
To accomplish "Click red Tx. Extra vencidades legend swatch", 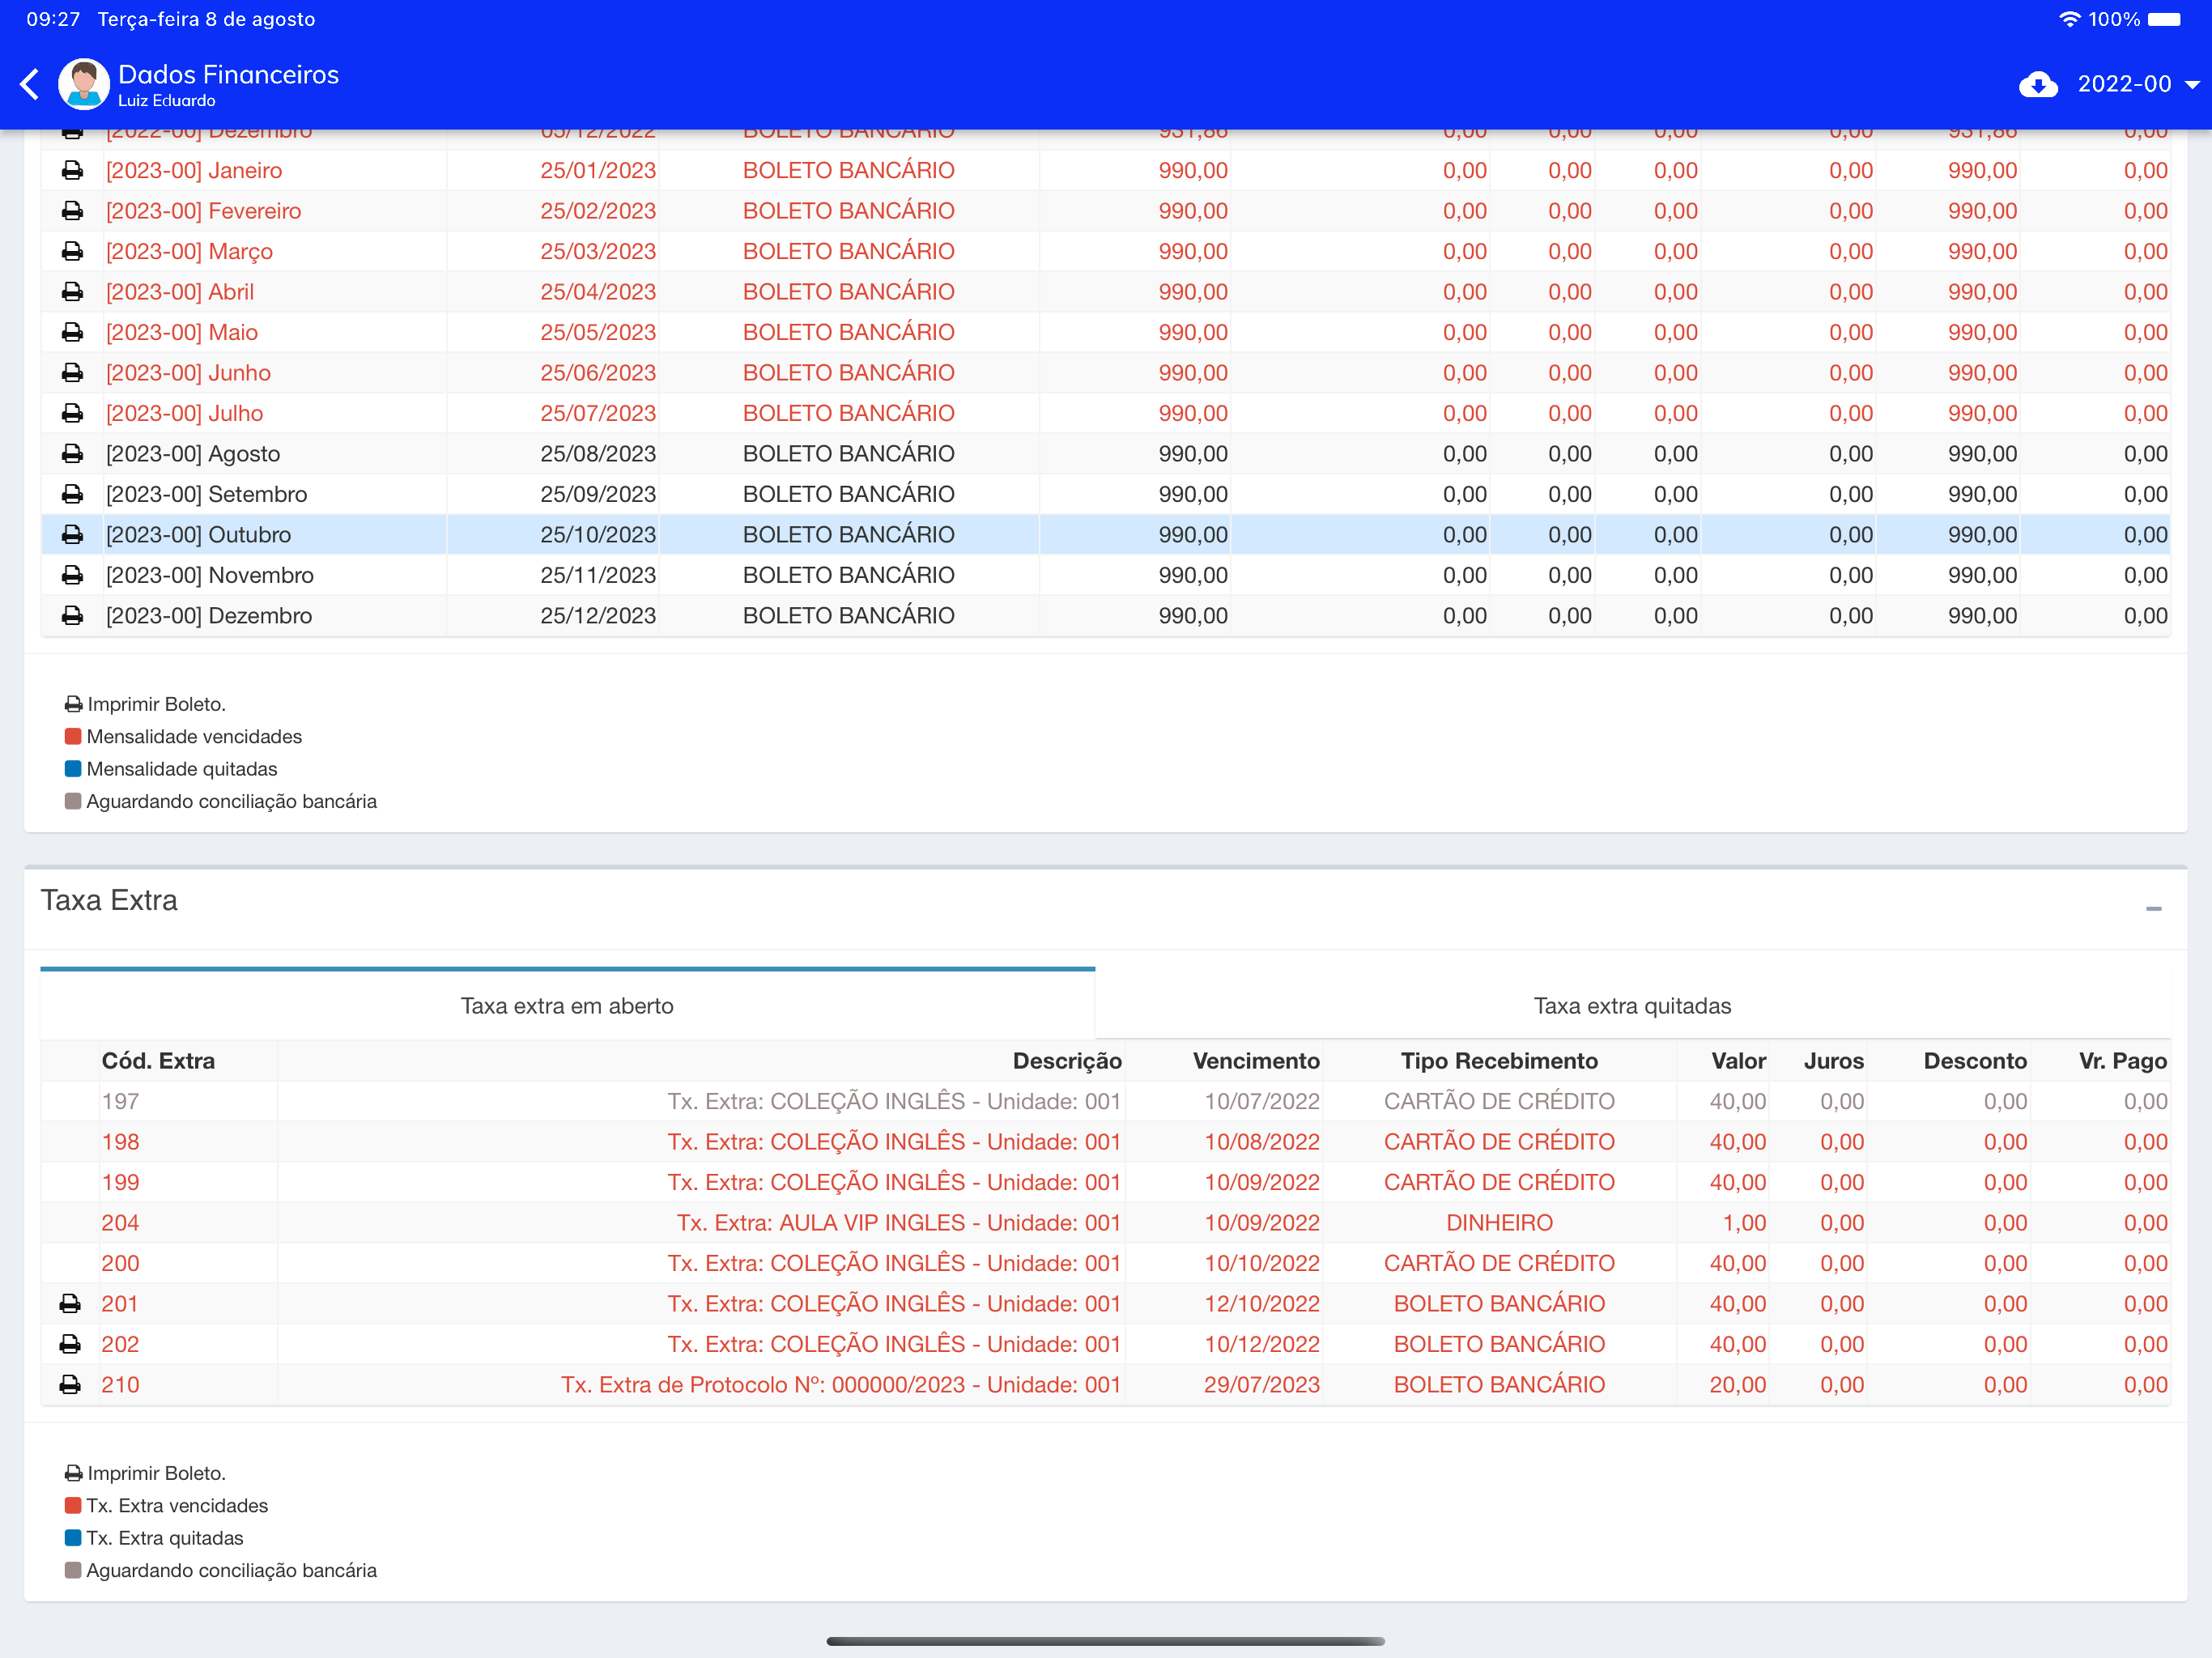I will [x=73, y=1506].
